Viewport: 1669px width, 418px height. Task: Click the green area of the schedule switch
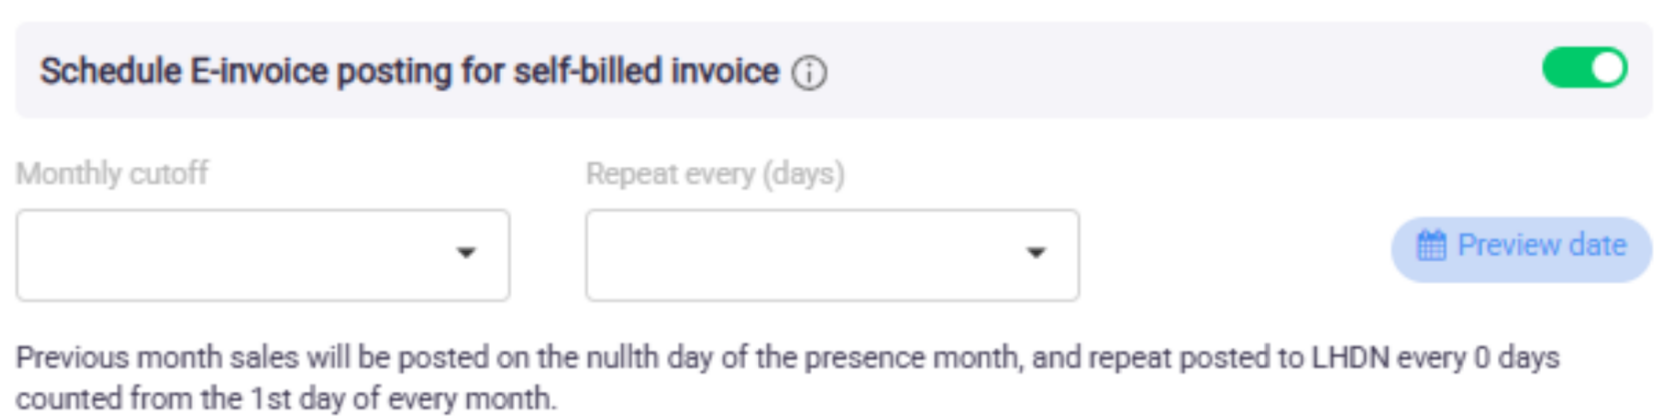[1566, 69]
